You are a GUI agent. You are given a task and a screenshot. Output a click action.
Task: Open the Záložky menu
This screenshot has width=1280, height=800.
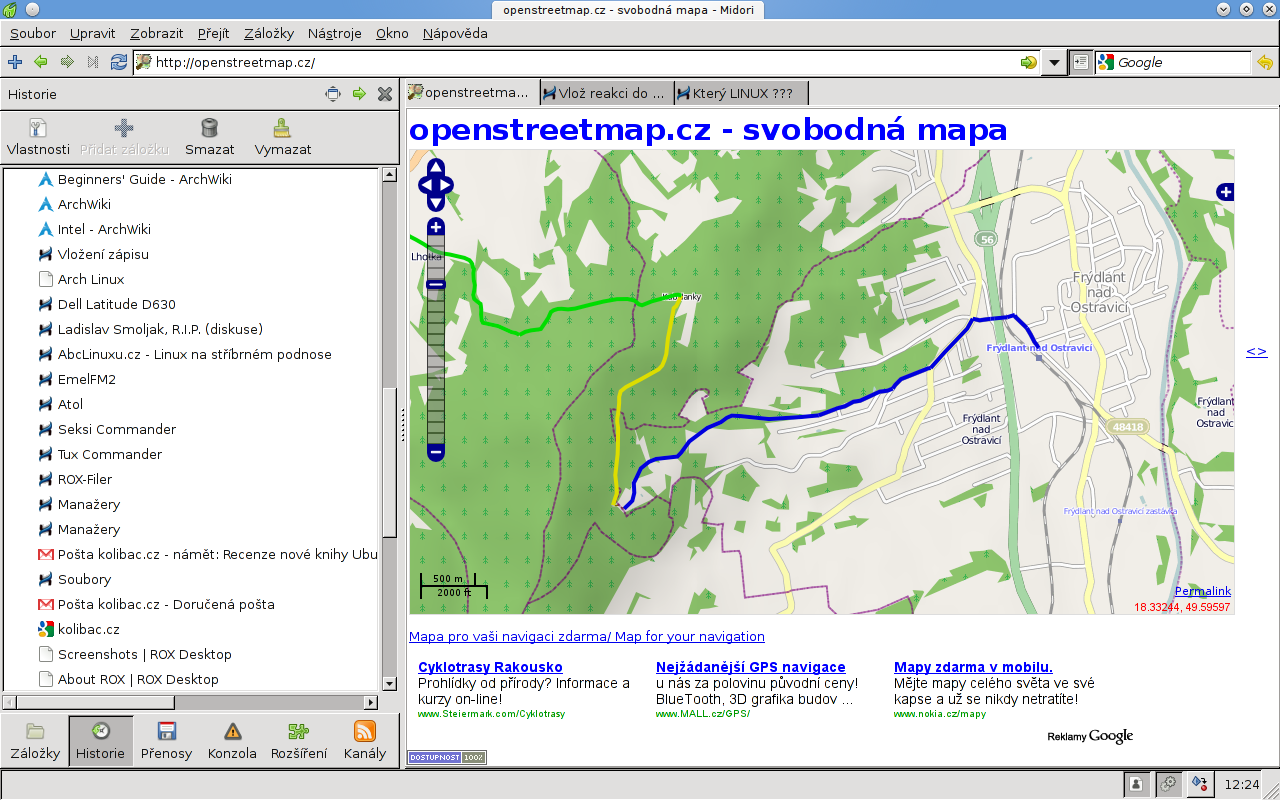point(269,33)
